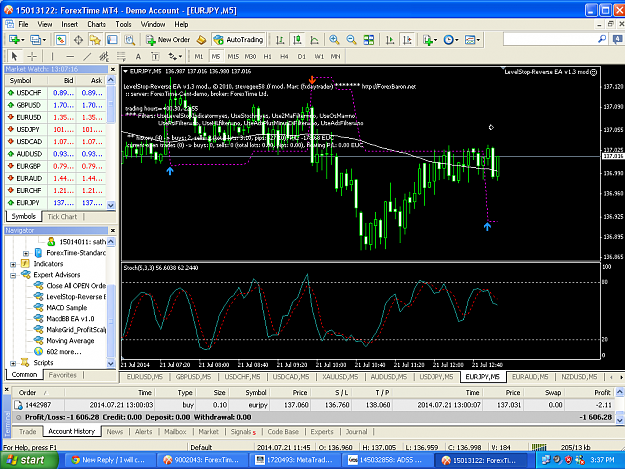The height and width of the screenshot is (469, 625).
Task: Select the Fibonacci retracement tool
Action: 121,57
